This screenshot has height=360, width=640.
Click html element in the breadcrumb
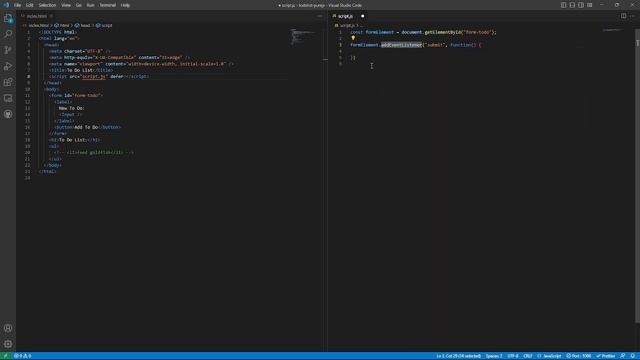[x=62, y=25]
